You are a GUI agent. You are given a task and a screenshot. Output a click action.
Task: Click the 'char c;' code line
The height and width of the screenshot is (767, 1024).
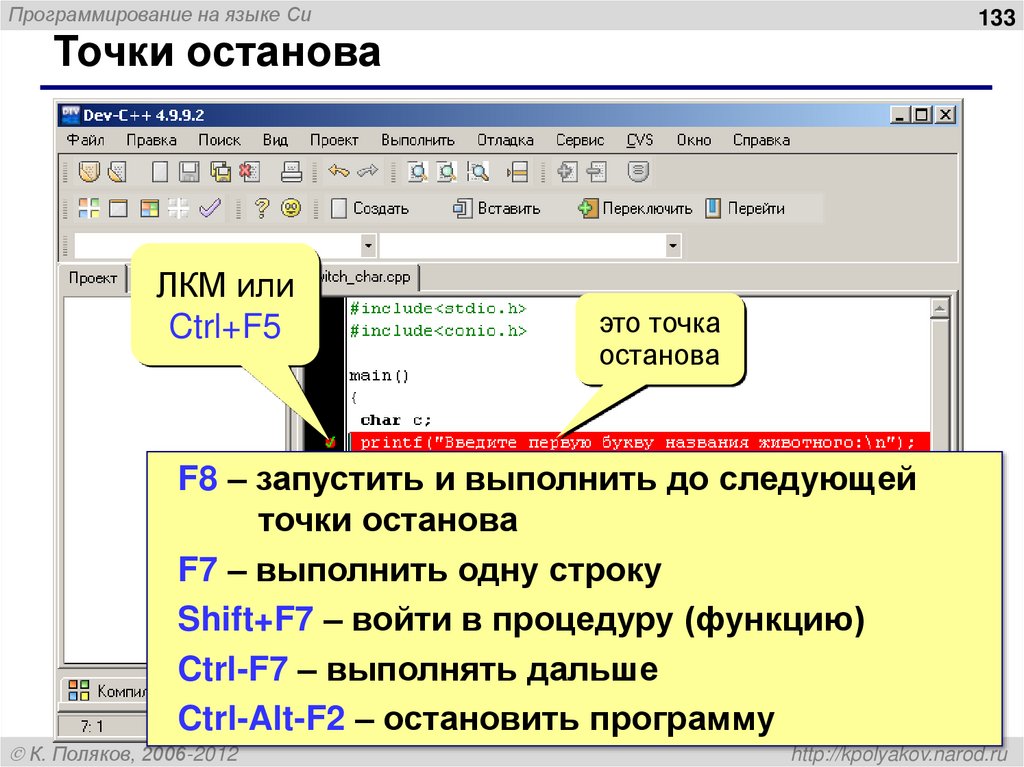point(395,420)
